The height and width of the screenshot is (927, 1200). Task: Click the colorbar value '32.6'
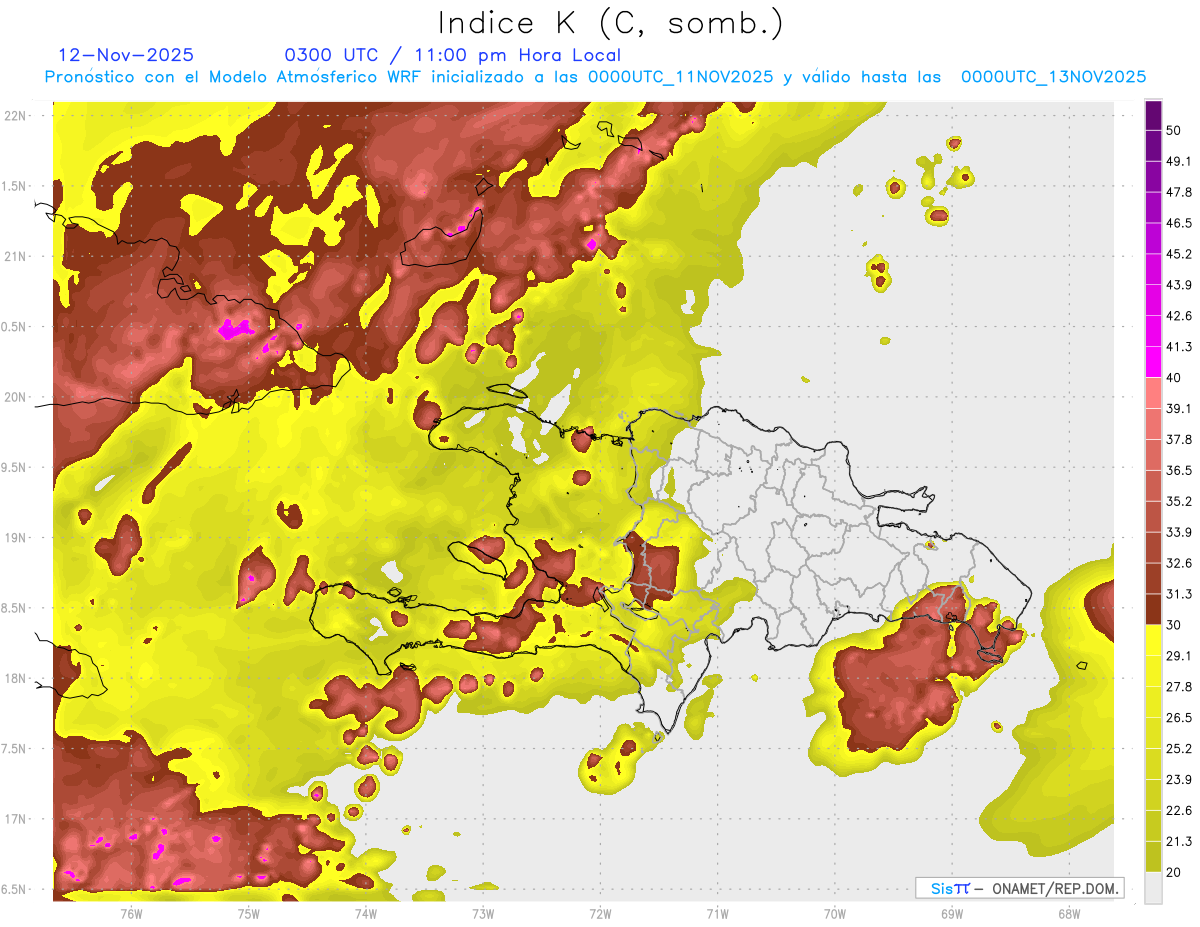pos(1179,563)
